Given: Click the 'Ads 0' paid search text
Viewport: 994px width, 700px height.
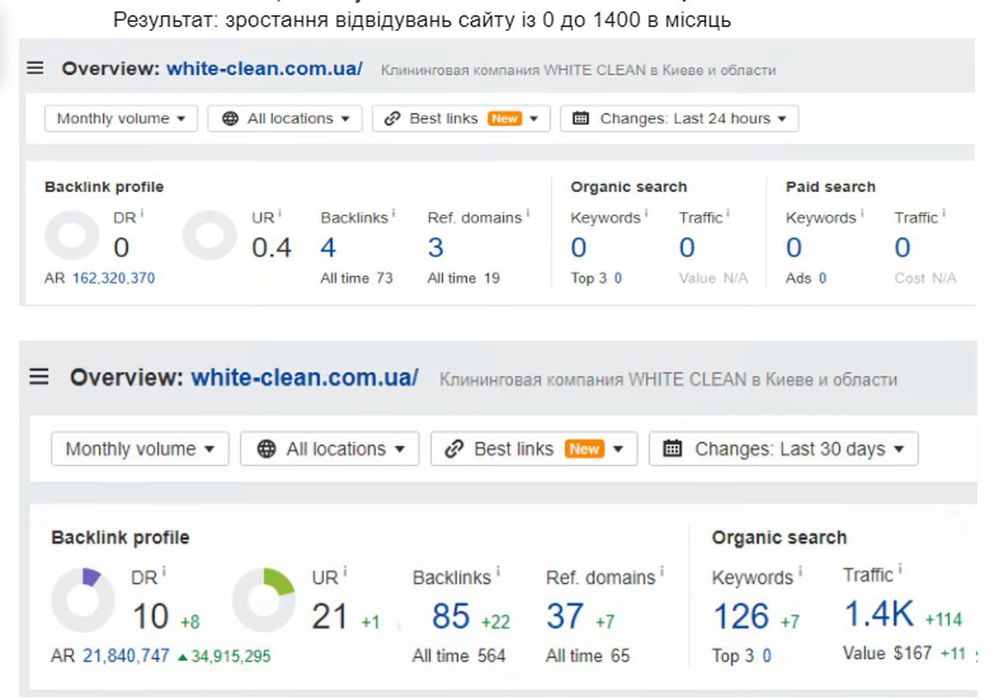Looking at the screenshot, I should pos(806,278).
